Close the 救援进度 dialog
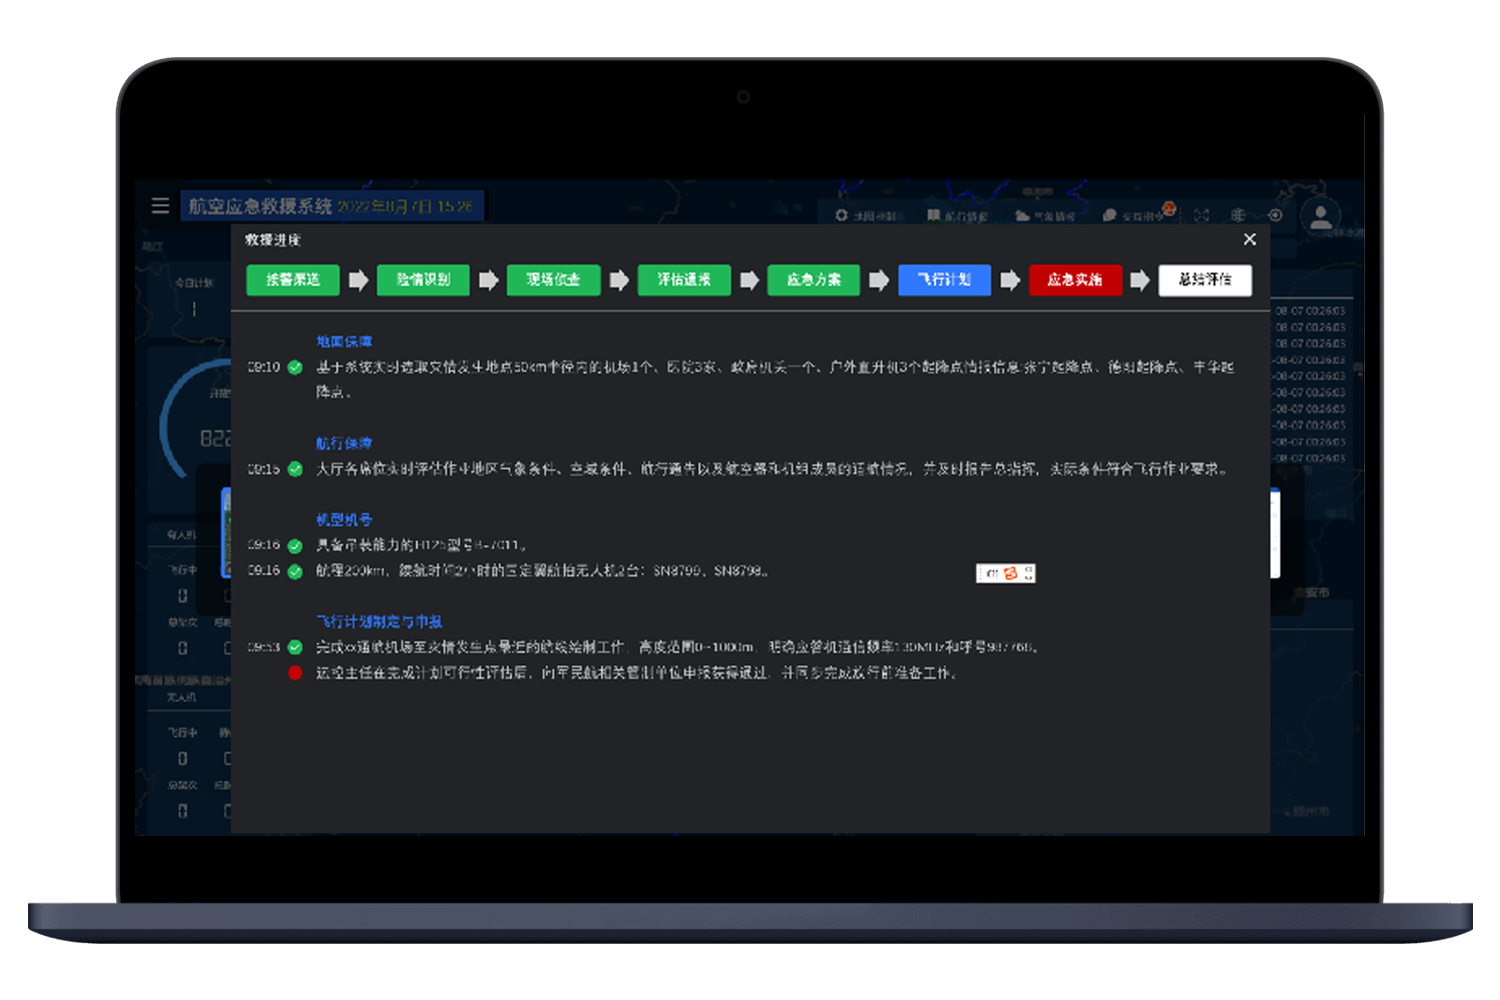 1249,239
